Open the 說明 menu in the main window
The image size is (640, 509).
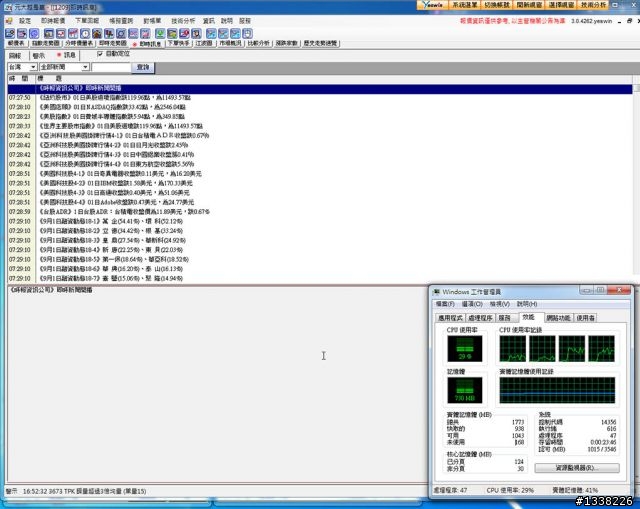(227, 20)
